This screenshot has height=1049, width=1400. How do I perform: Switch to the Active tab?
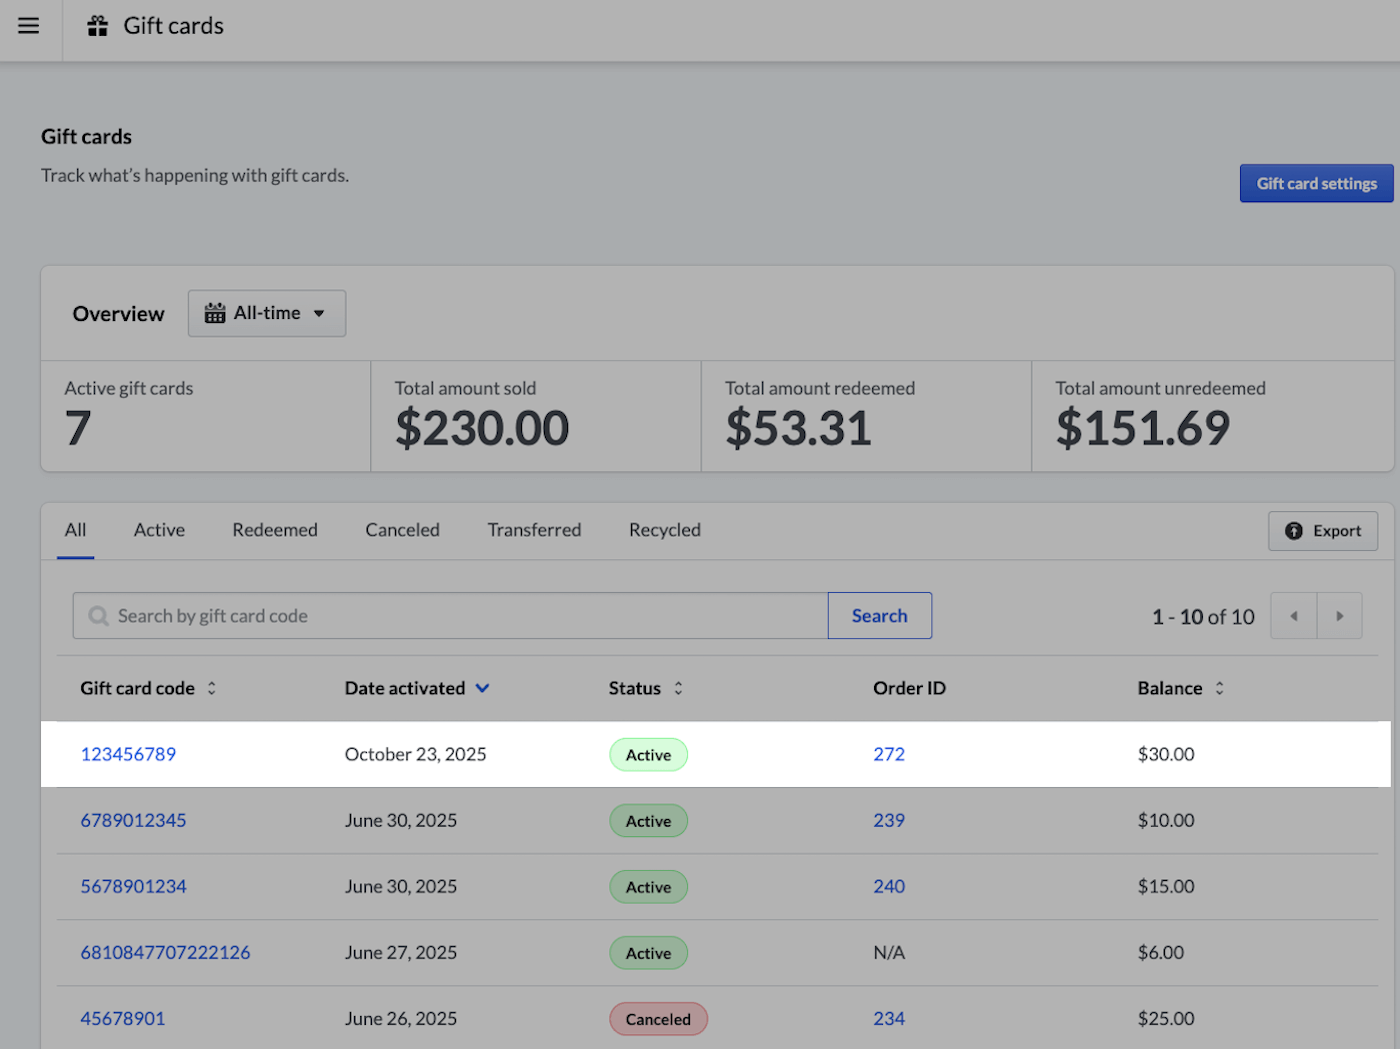tap(159, 530)
